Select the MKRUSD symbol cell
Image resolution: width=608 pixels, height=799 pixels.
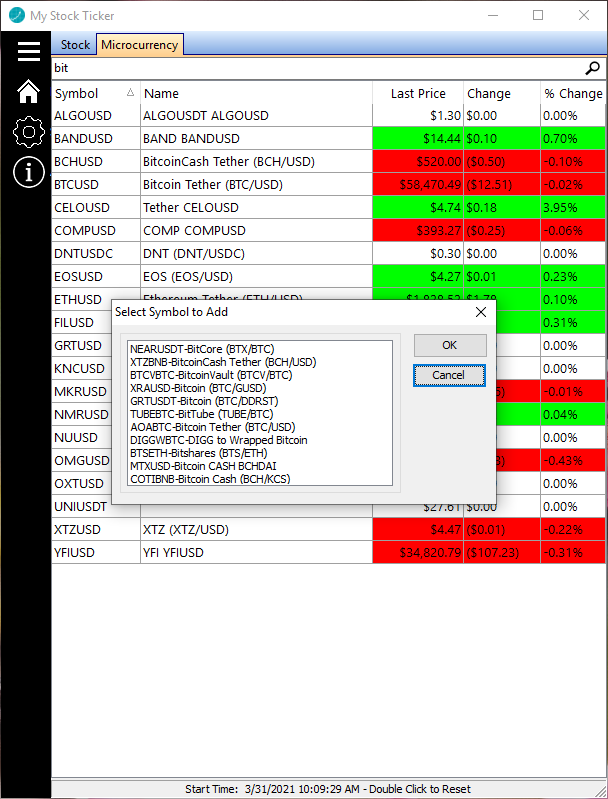click(x=82, y=391)
